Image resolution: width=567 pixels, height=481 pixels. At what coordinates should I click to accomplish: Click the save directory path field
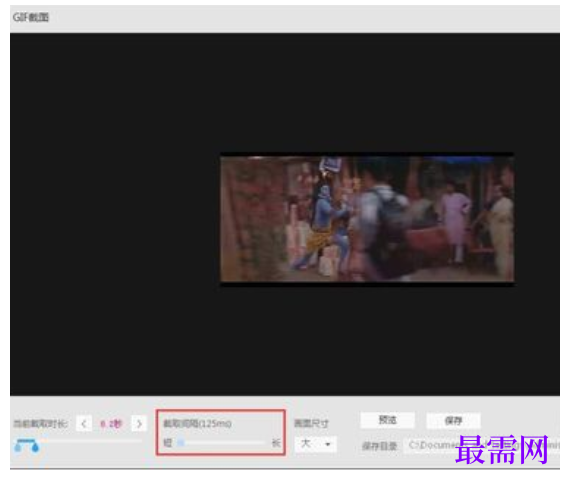pyautogui.click(x=481, y=445)
